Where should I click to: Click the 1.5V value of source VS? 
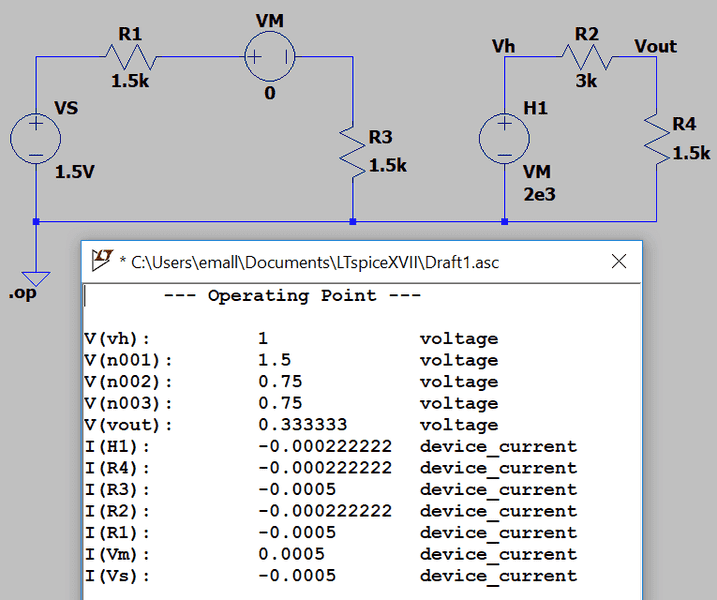coord(75,172)
